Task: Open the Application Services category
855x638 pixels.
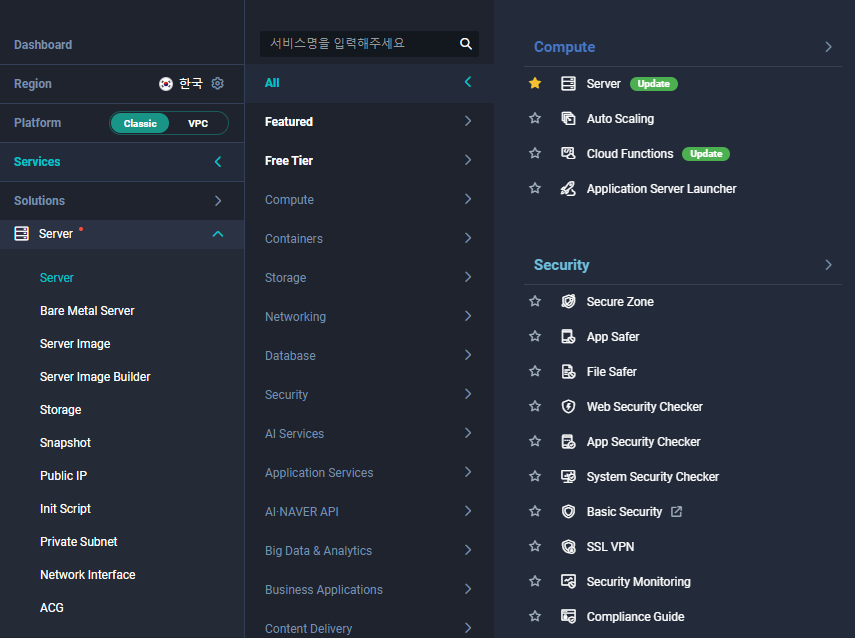Action: [369, 473]
